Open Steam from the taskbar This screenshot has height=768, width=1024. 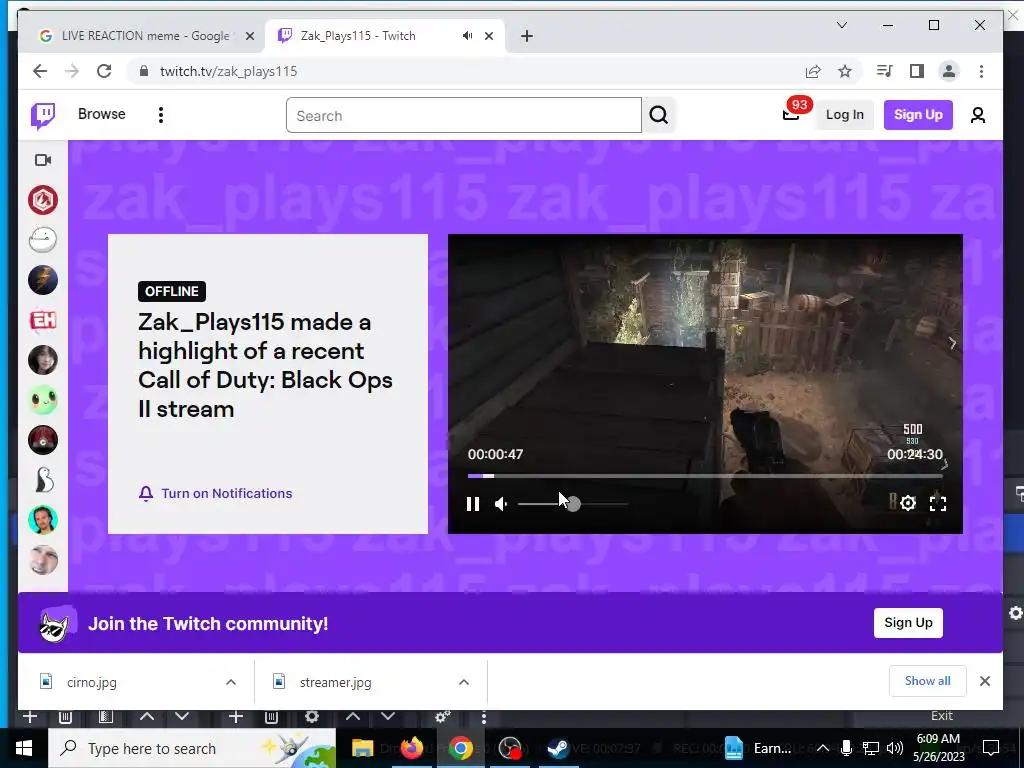[x=558, y=748]
